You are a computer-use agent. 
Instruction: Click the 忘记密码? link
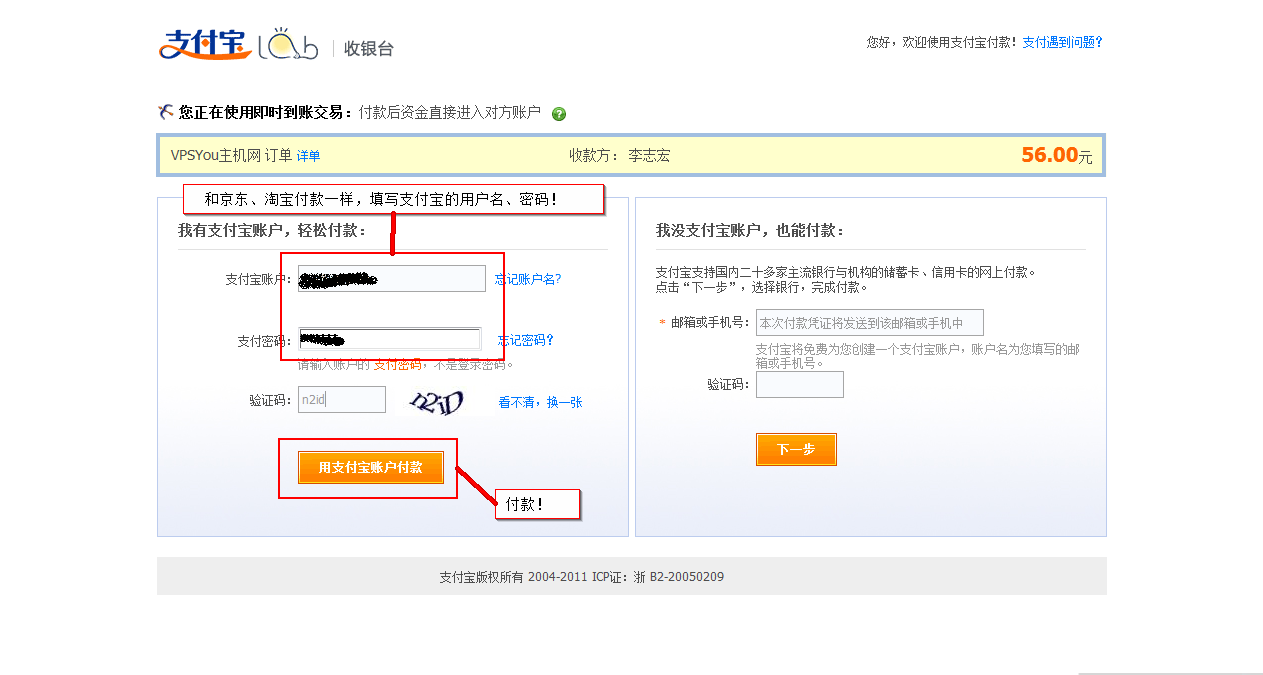(x=526, y=340)
